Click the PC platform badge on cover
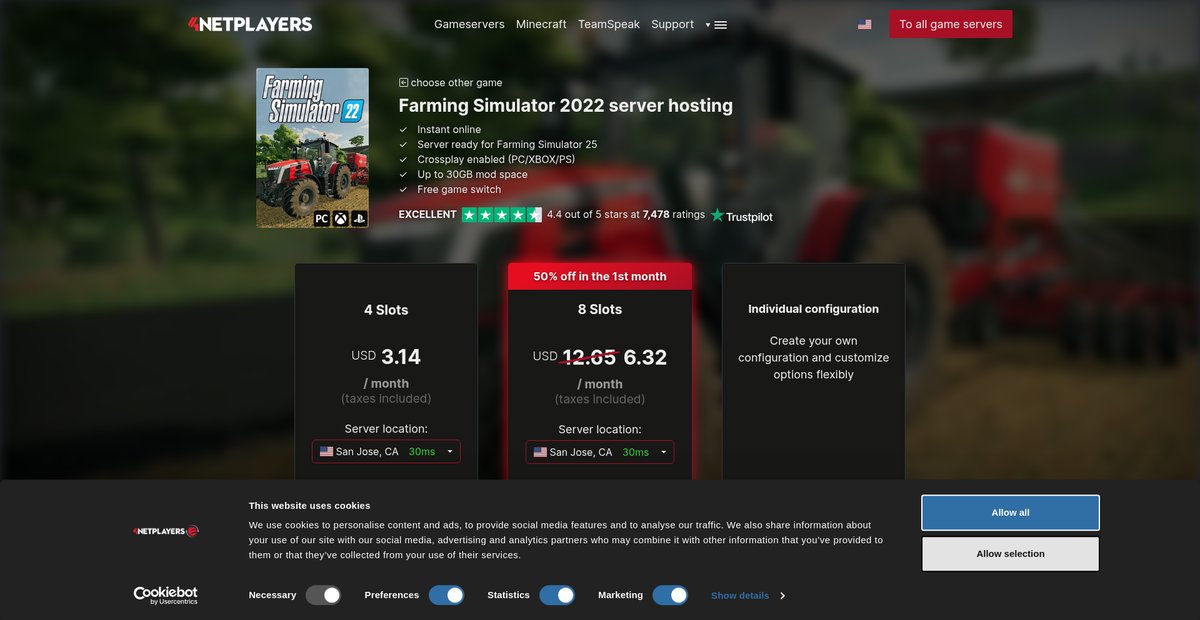This screenshot has width=1200, height=620. coord(322,218)
